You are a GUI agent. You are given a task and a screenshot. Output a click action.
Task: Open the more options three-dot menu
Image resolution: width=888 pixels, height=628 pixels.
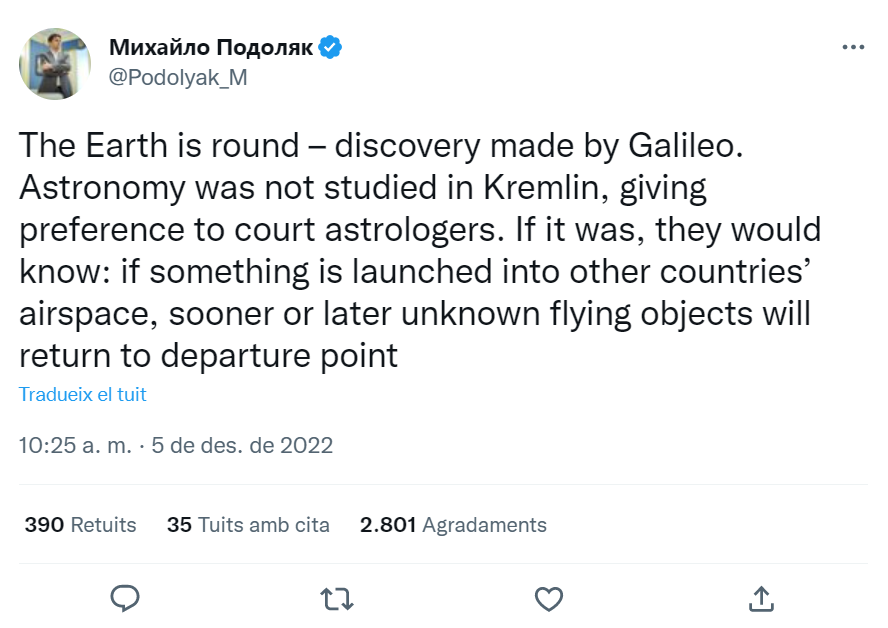click(852, 47)
